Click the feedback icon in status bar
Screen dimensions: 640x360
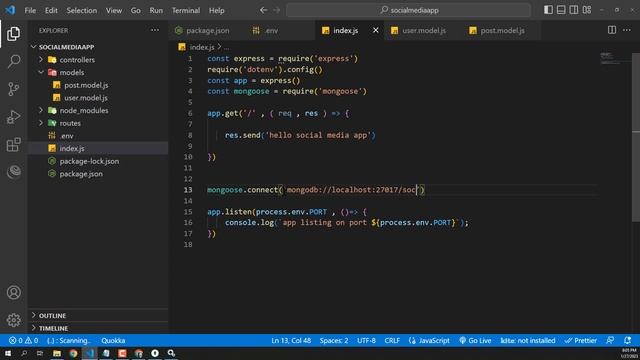click(610, 340)
